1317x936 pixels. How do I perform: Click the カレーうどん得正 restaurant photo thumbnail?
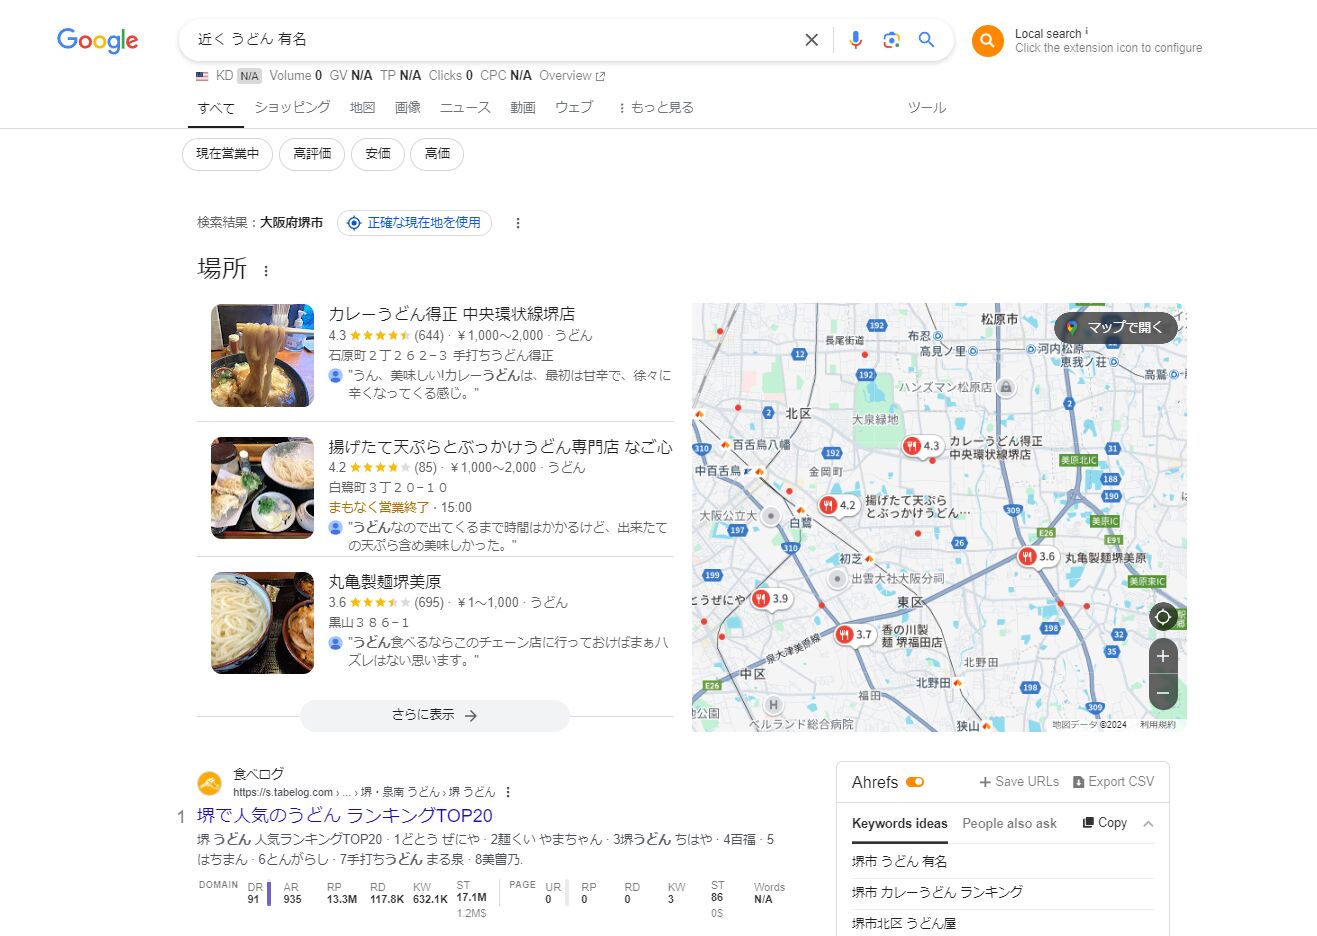261,355
